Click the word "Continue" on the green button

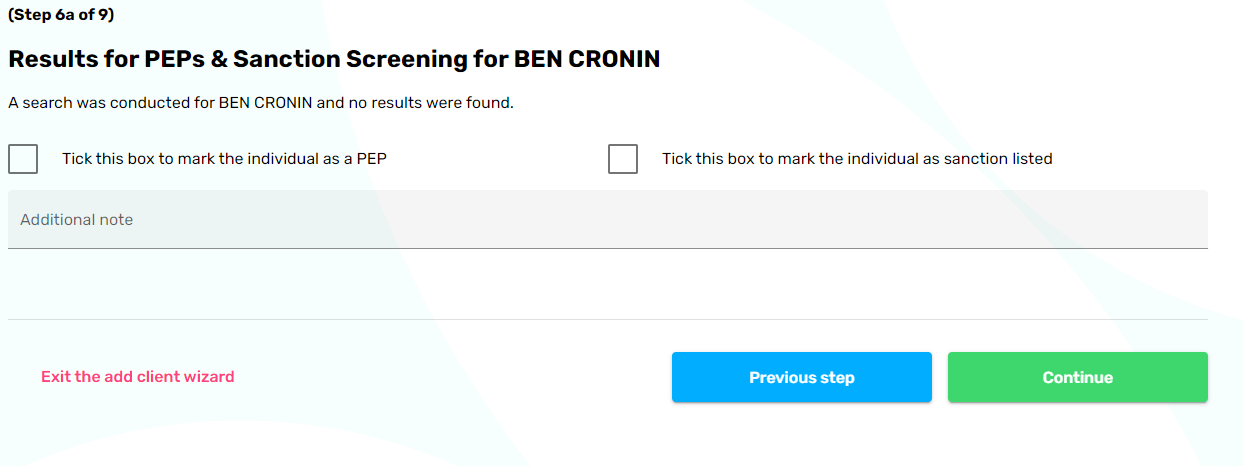(x=1077, y=378)
